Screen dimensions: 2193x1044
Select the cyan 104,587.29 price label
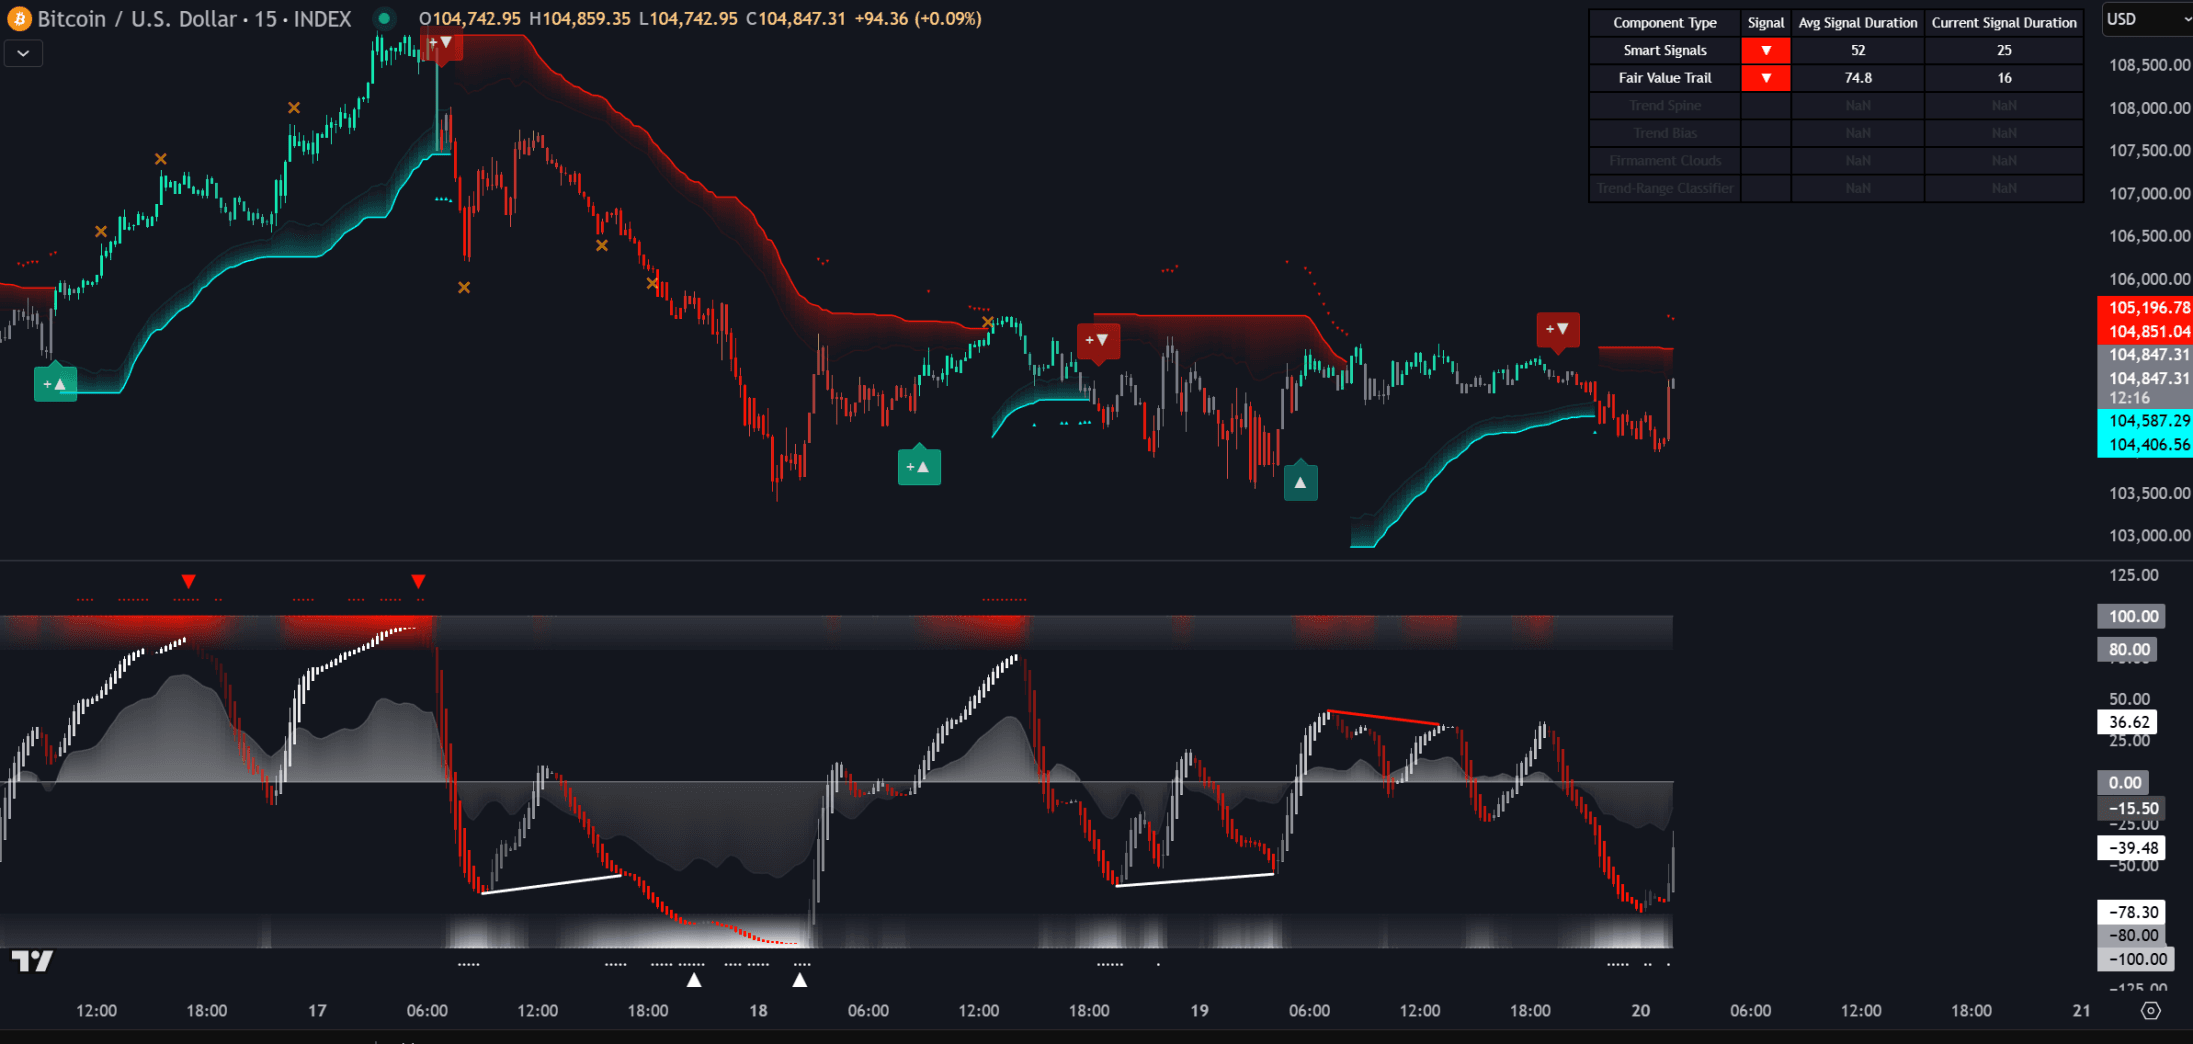(2148, 421)
